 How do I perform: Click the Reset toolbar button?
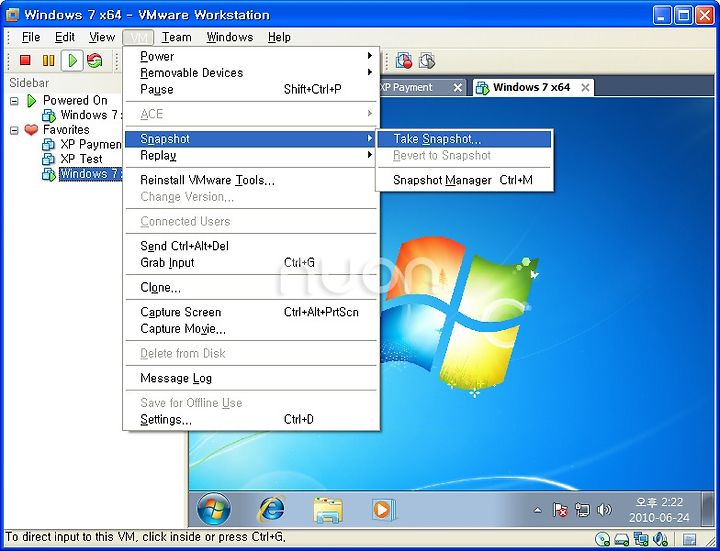[95, 60]
